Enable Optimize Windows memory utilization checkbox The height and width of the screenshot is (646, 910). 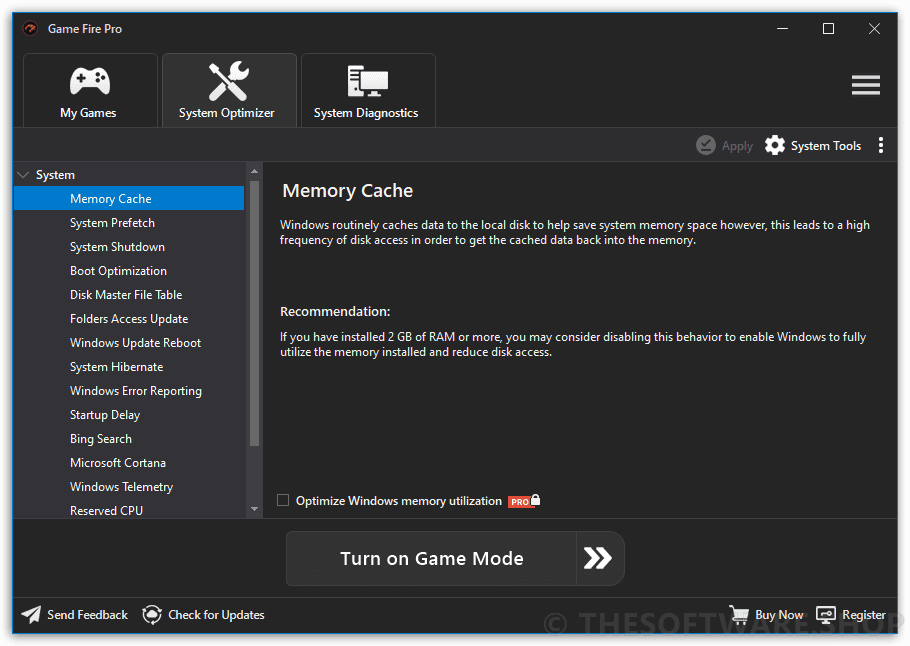(283, 500)
